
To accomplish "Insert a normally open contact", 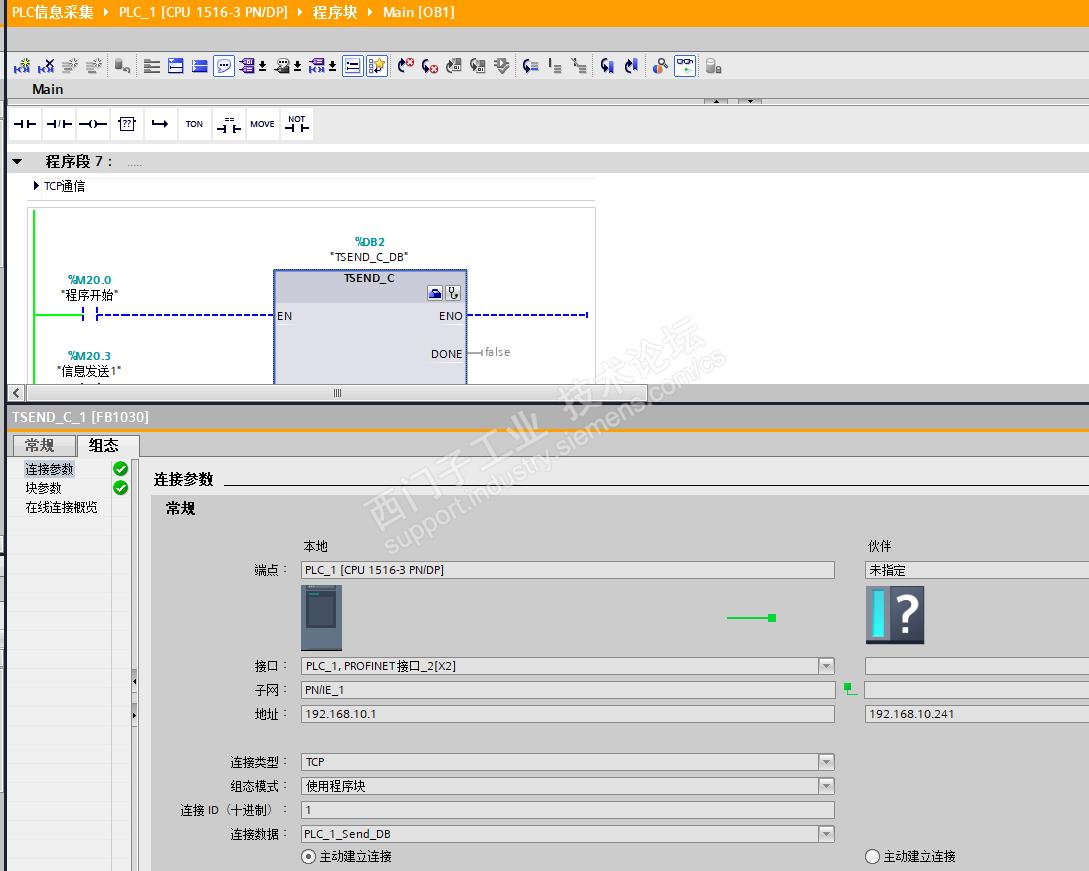I will click(x=25, y=124).
